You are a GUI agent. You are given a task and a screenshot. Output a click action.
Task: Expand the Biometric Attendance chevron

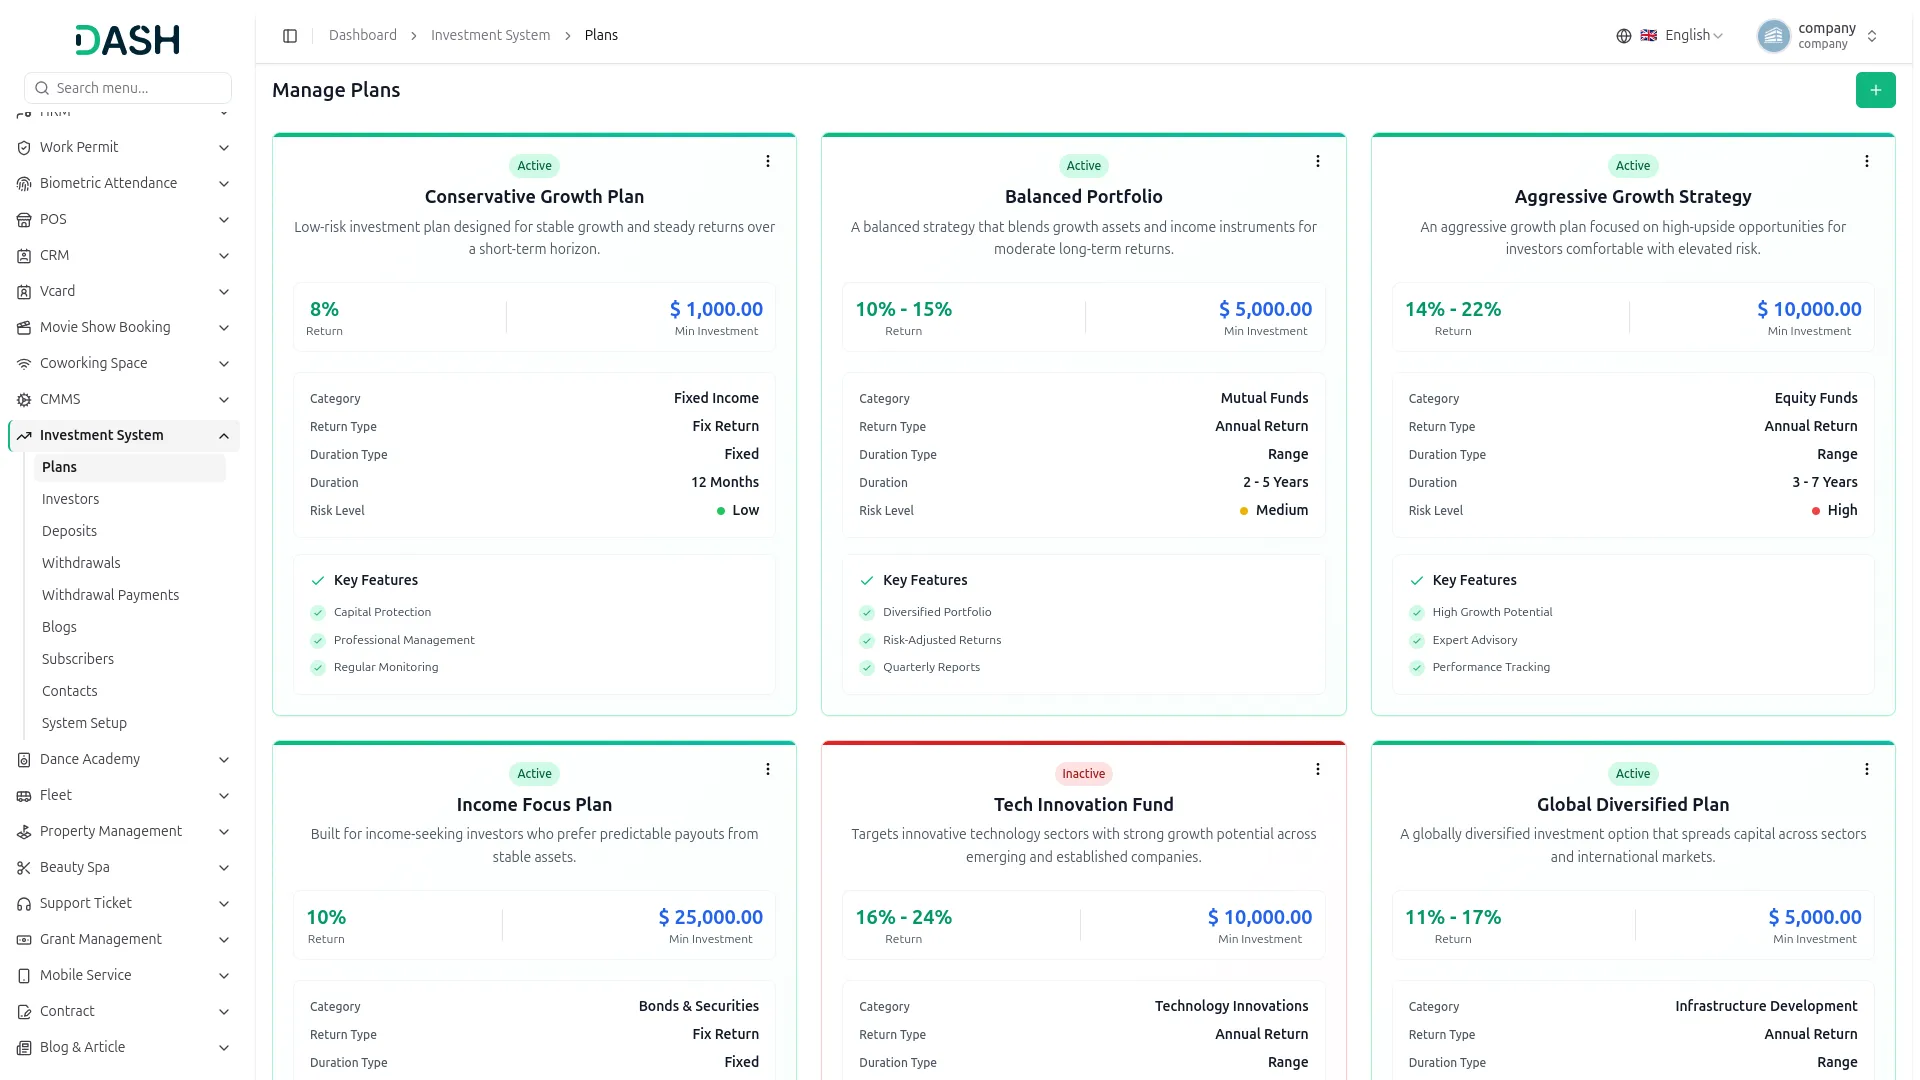(x=224, y=184)
